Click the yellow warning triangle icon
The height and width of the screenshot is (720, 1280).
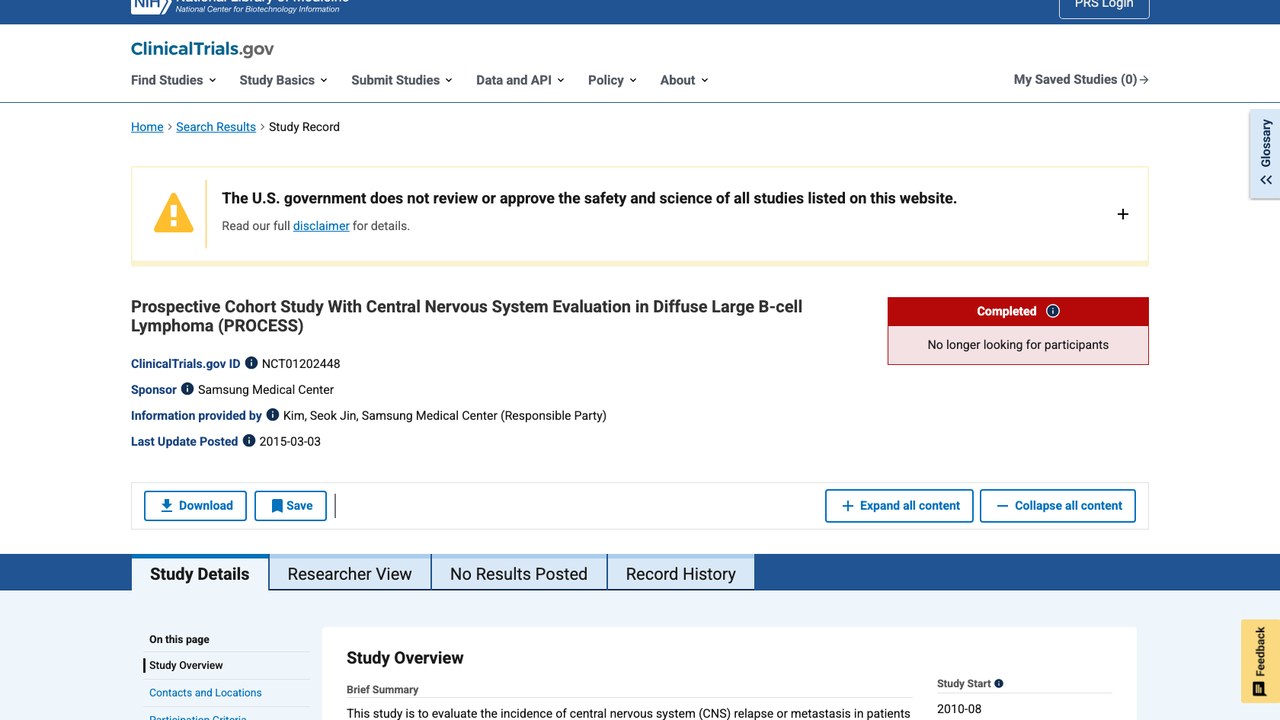tap(173, 213)
